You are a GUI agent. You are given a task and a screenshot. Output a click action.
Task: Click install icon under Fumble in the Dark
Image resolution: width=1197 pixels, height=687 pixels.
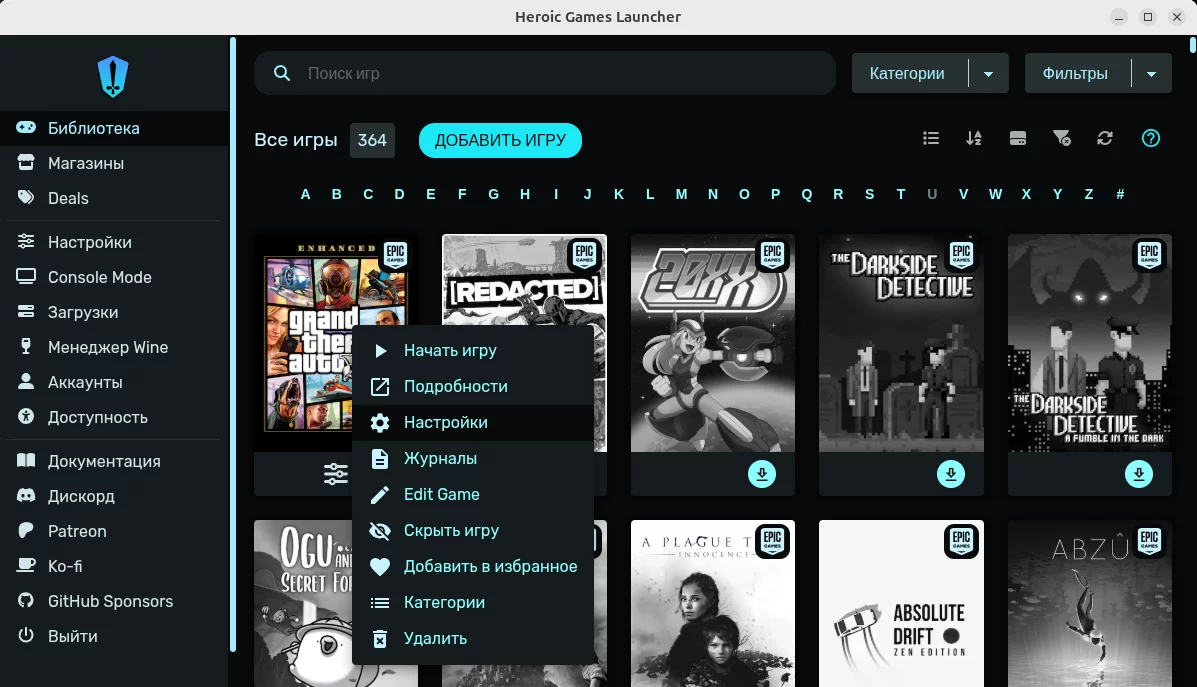(1139, 474)
